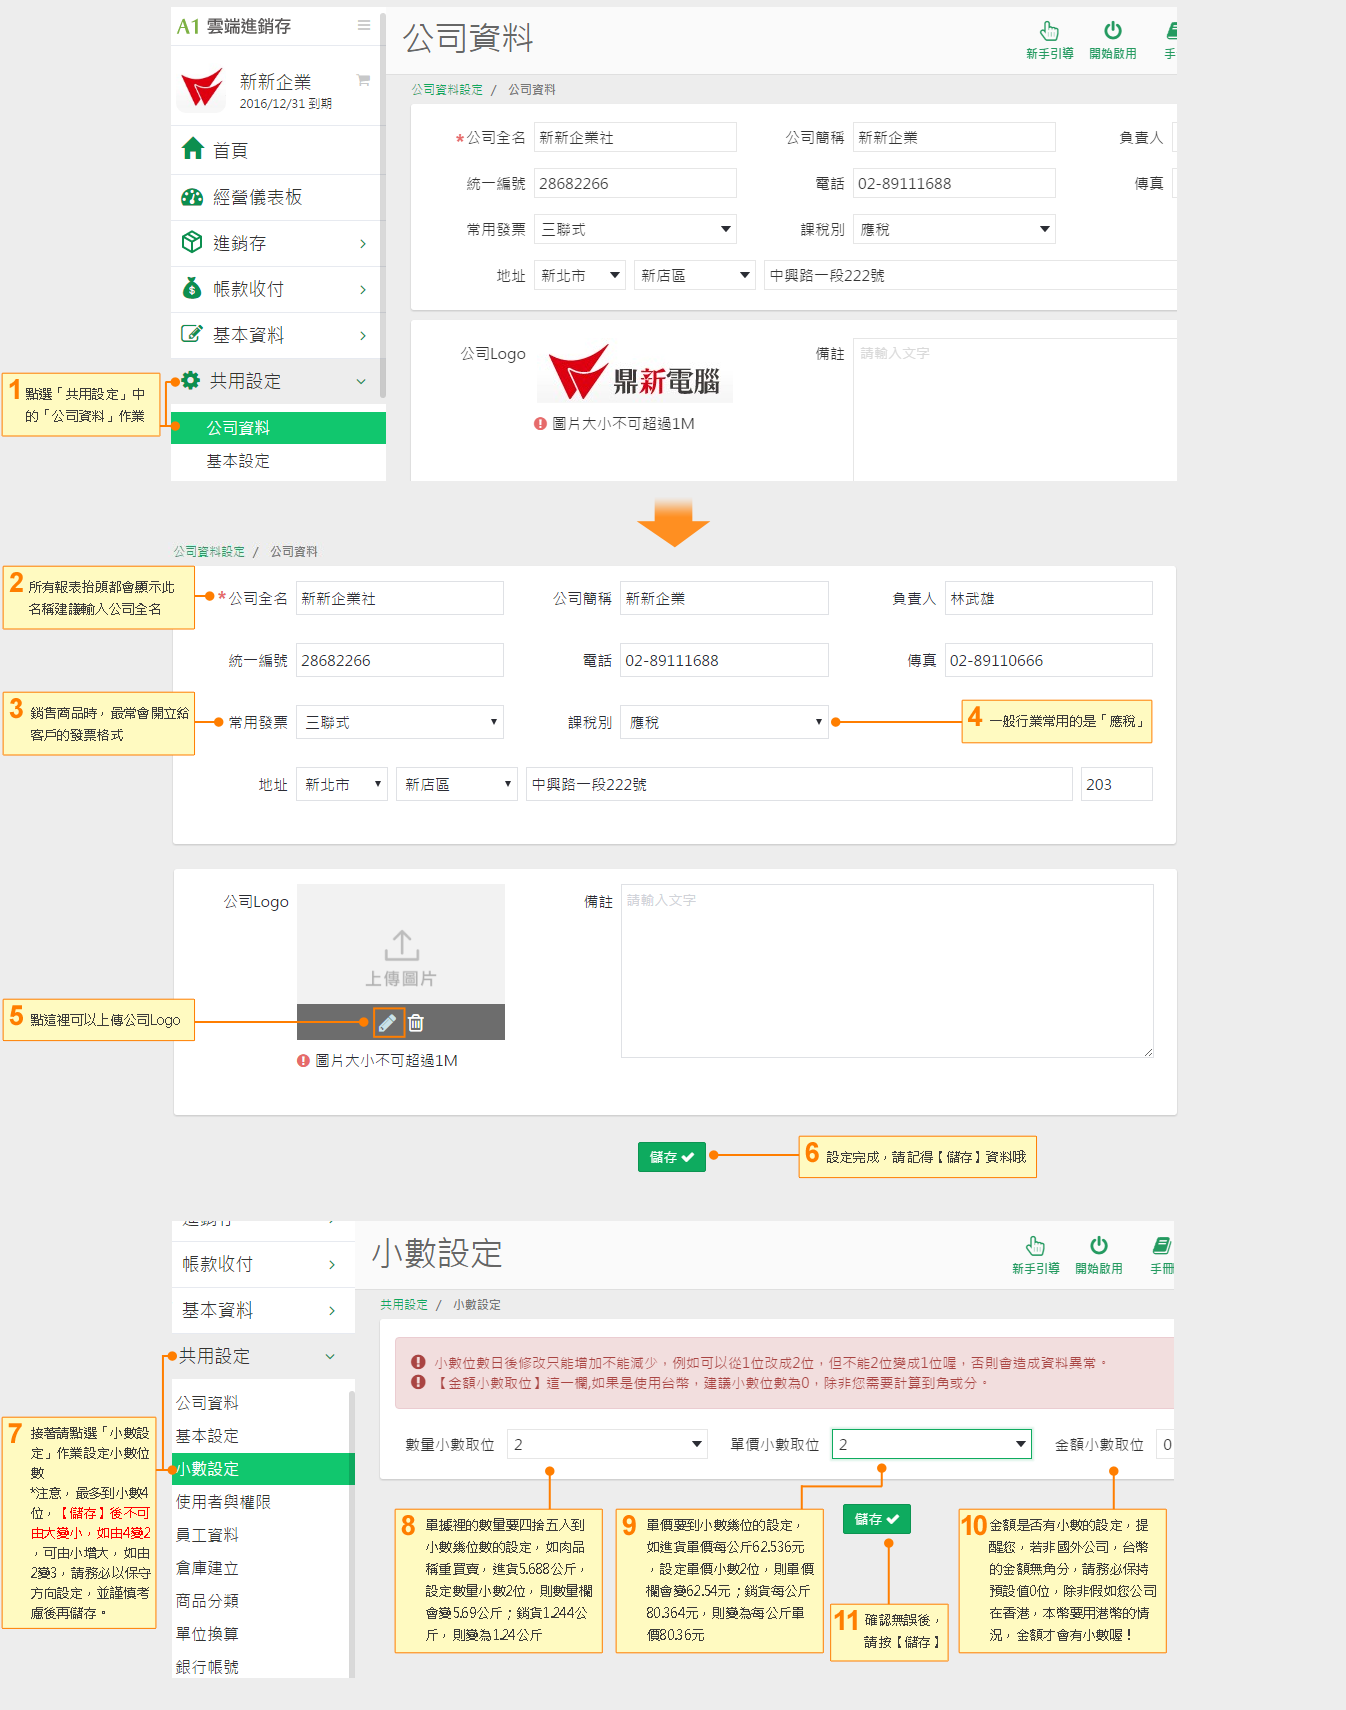This screenshot has width=1346, height=1710.
Task: Open the 課稅別 dropdown showing 應稅
Action: (x=723, y=722)
